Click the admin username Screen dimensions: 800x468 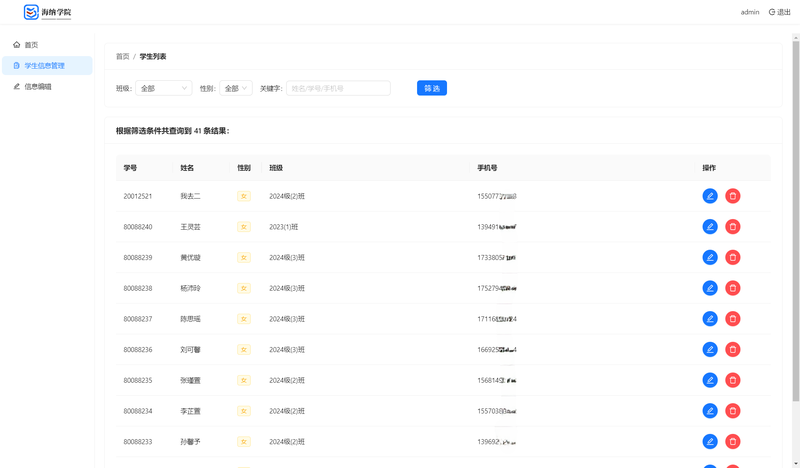(x=749, y=12)
